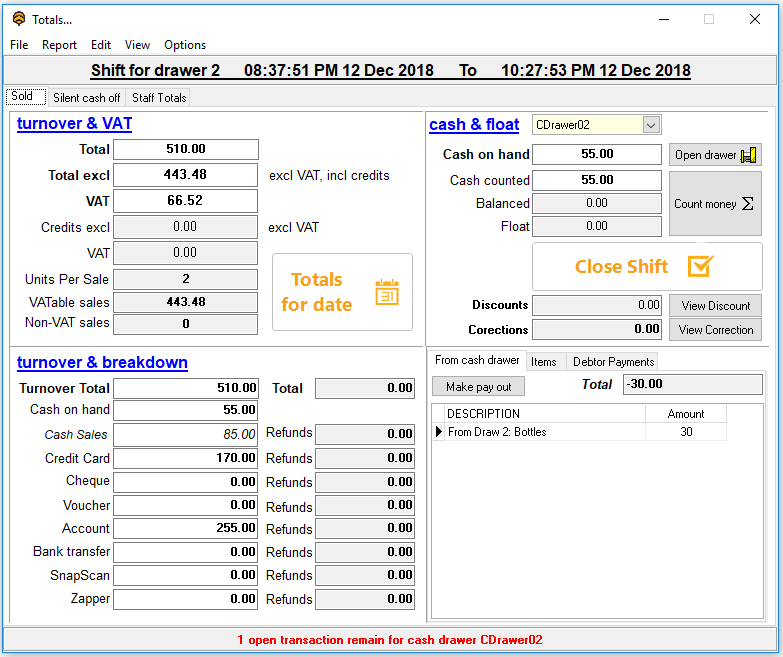Expand the CDrawer02 drawer dropdown
Viewport: 783px width, 657px height.
click(651, 125)
